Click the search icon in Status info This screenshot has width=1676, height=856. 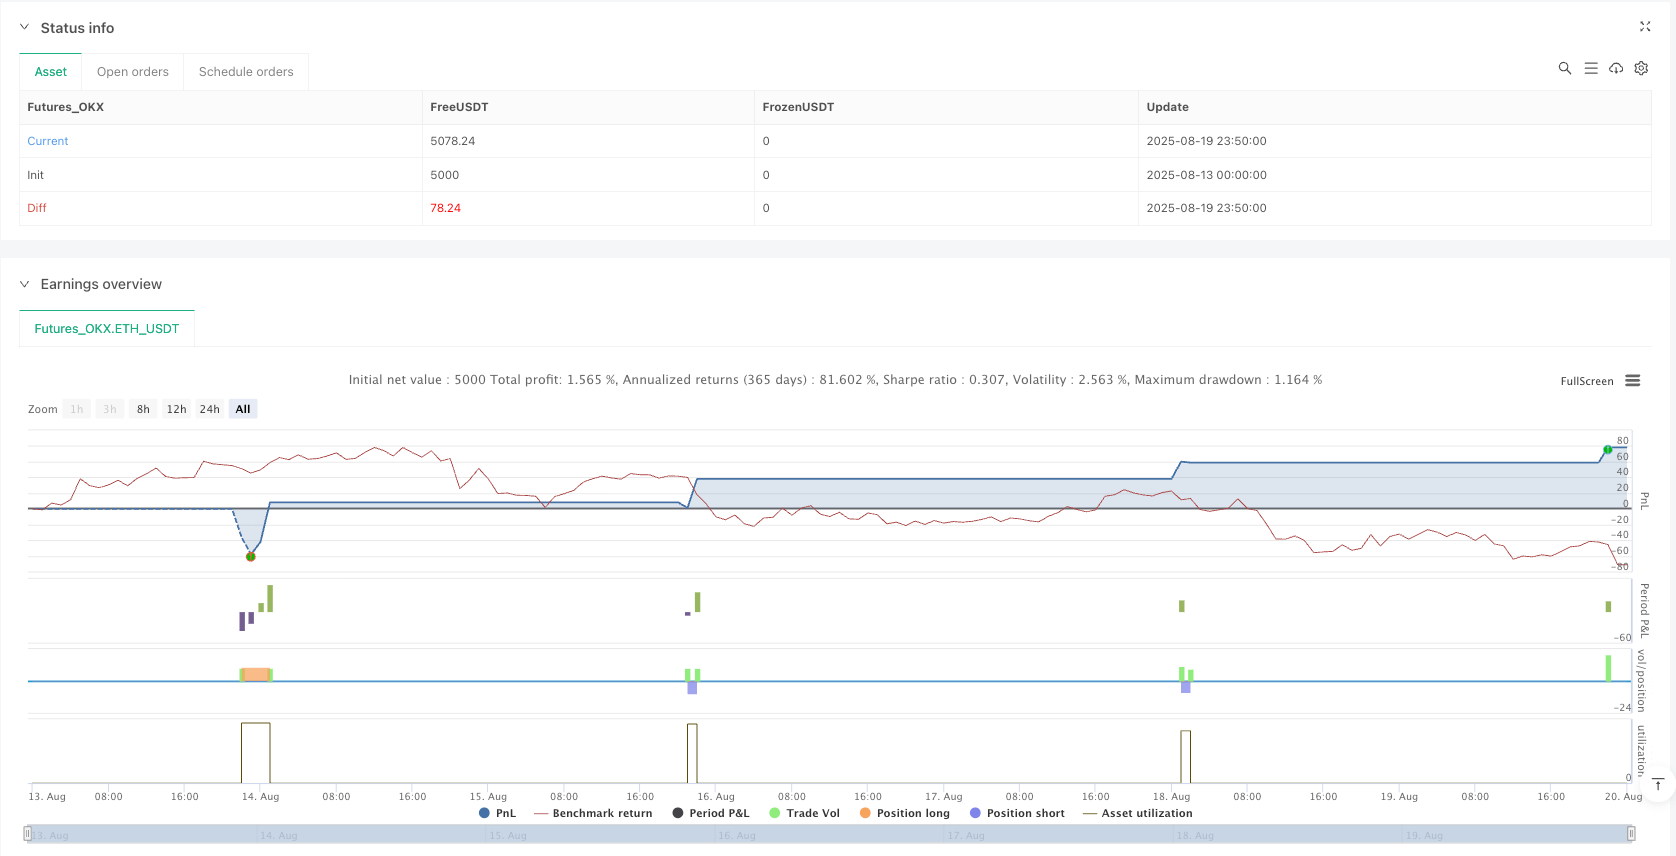(x=1564, y=68)
